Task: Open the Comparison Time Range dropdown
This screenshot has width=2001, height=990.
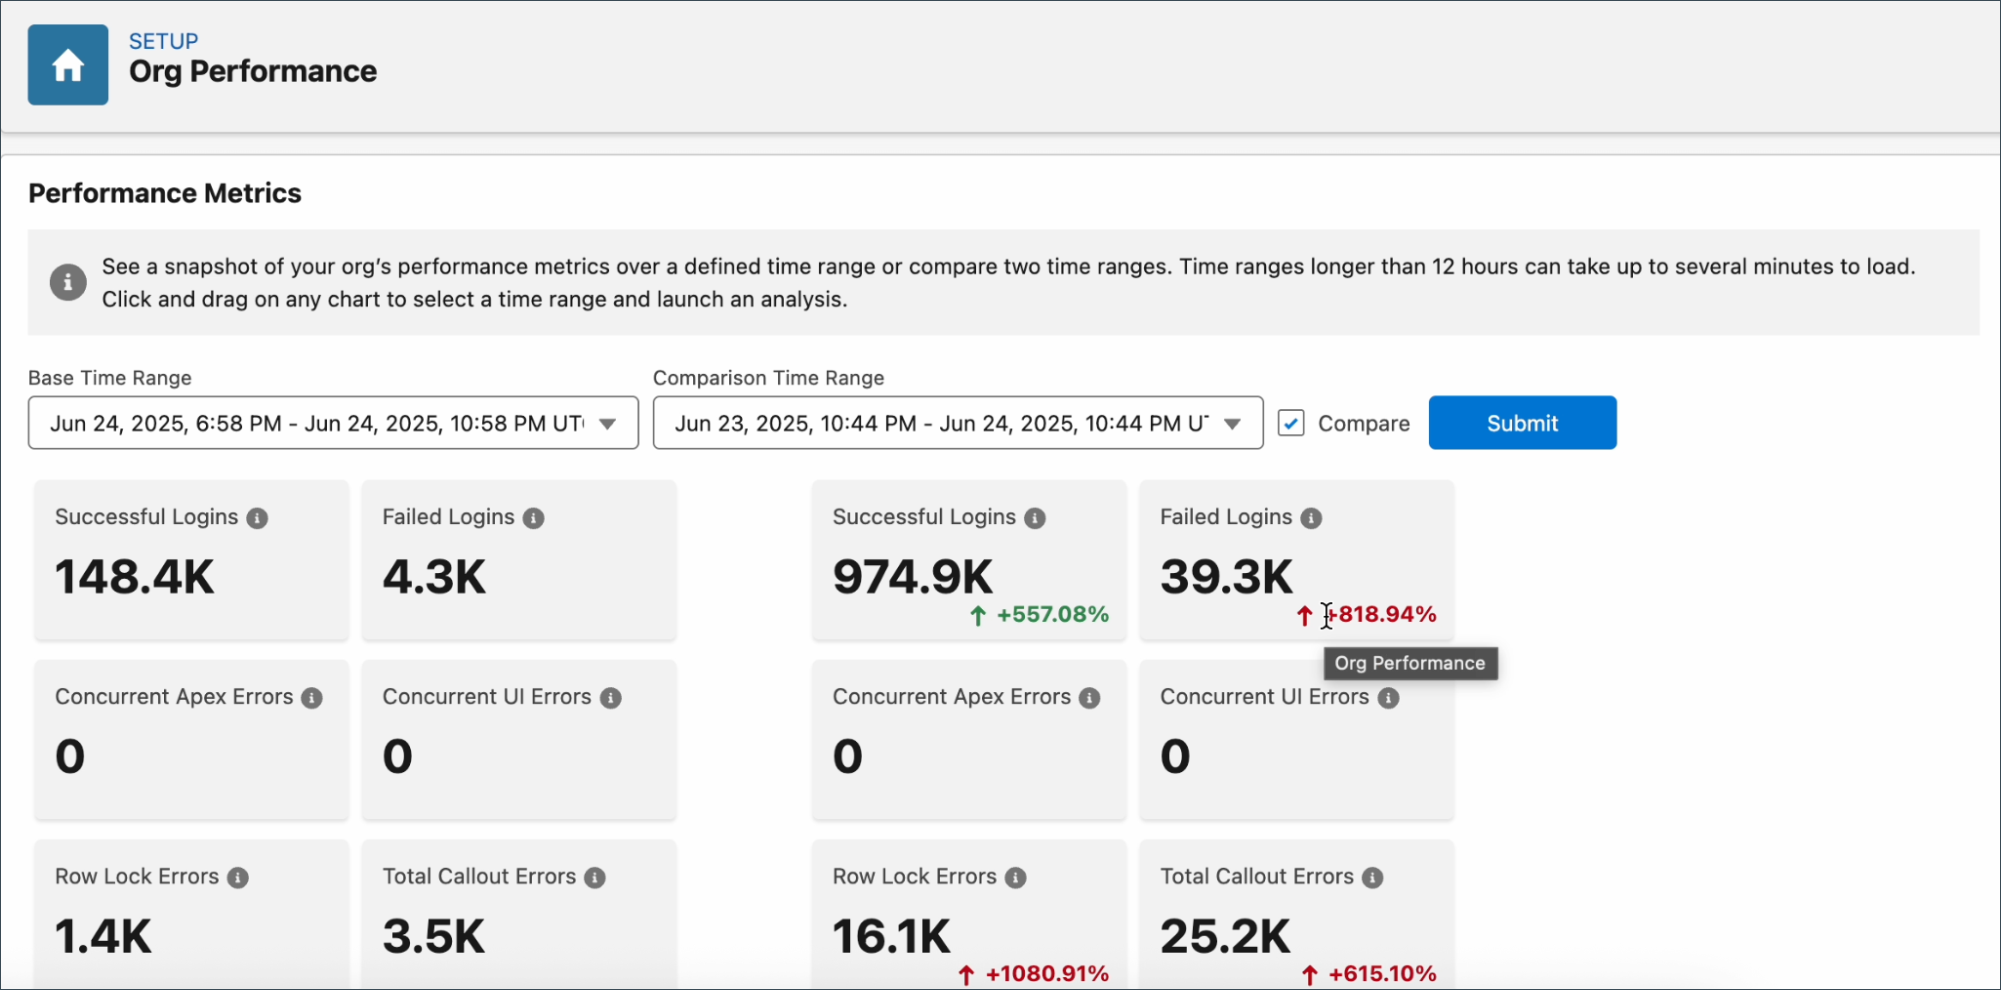Action: click(1232, 423)
